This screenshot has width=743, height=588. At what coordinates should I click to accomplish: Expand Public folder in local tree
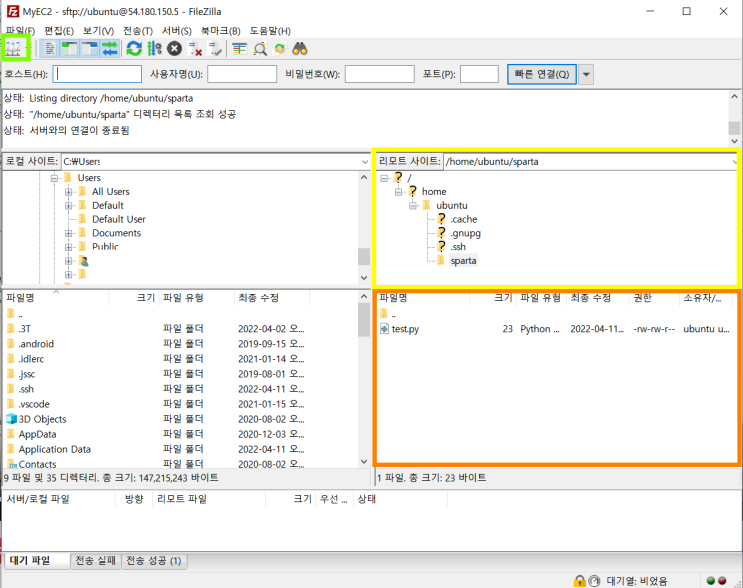click(x=69, y=247)
